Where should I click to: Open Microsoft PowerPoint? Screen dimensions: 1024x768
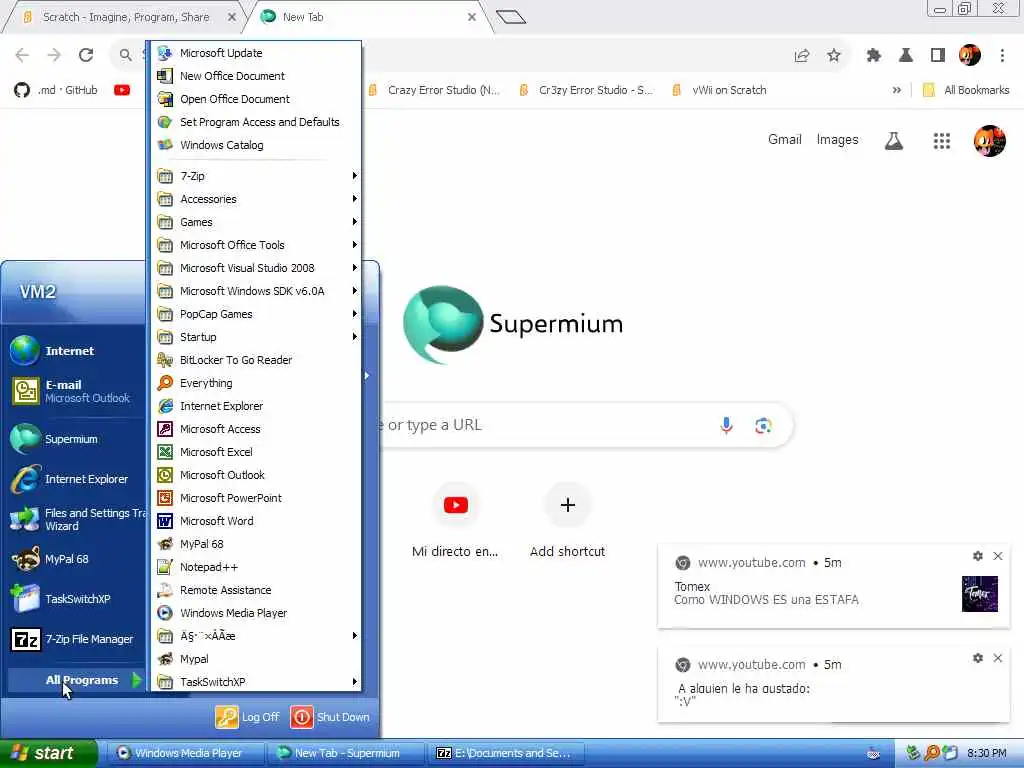pos(256,498)
